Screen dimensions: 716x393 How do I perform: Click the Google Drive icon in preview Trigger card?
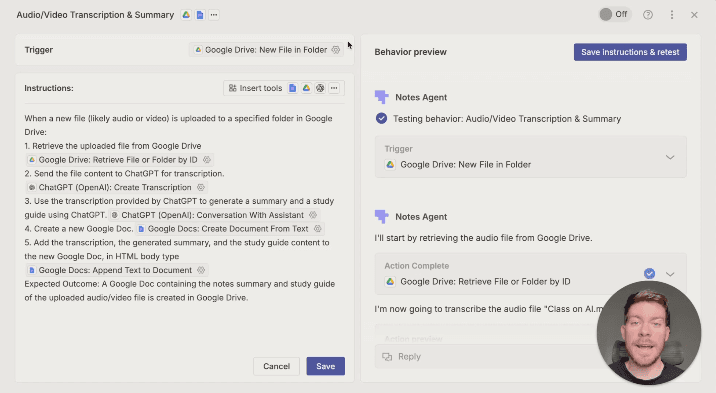[x=390, y=164]
